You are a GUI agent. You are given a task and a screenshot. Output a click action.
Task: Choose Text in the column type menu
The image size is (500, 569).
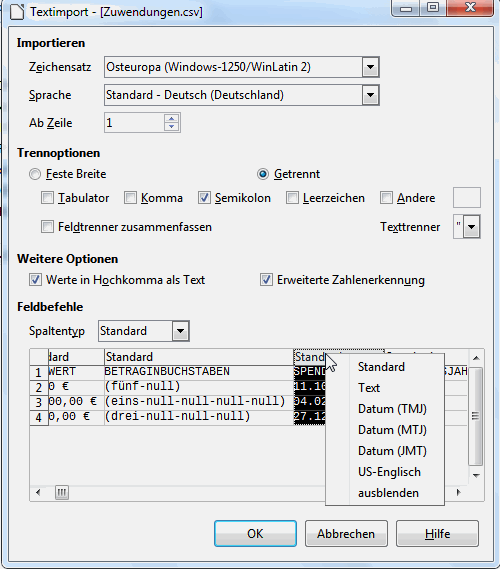369,388
